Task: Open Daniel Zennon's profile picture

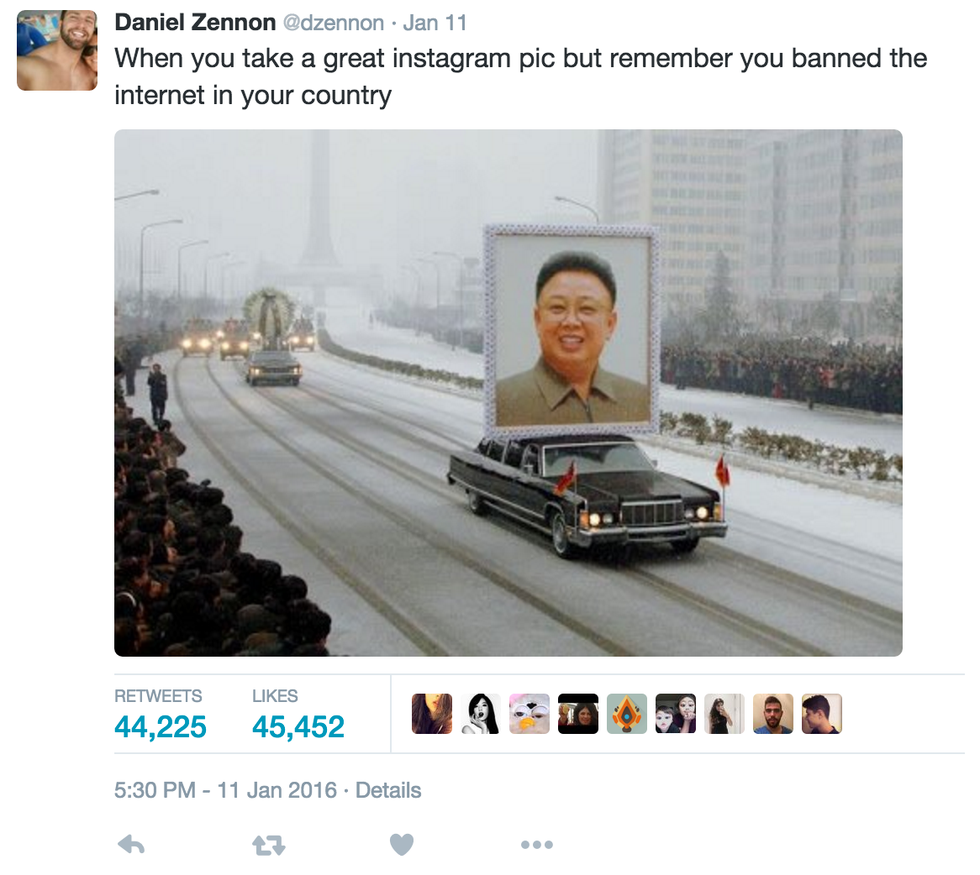Action: (x=57, y=51)
